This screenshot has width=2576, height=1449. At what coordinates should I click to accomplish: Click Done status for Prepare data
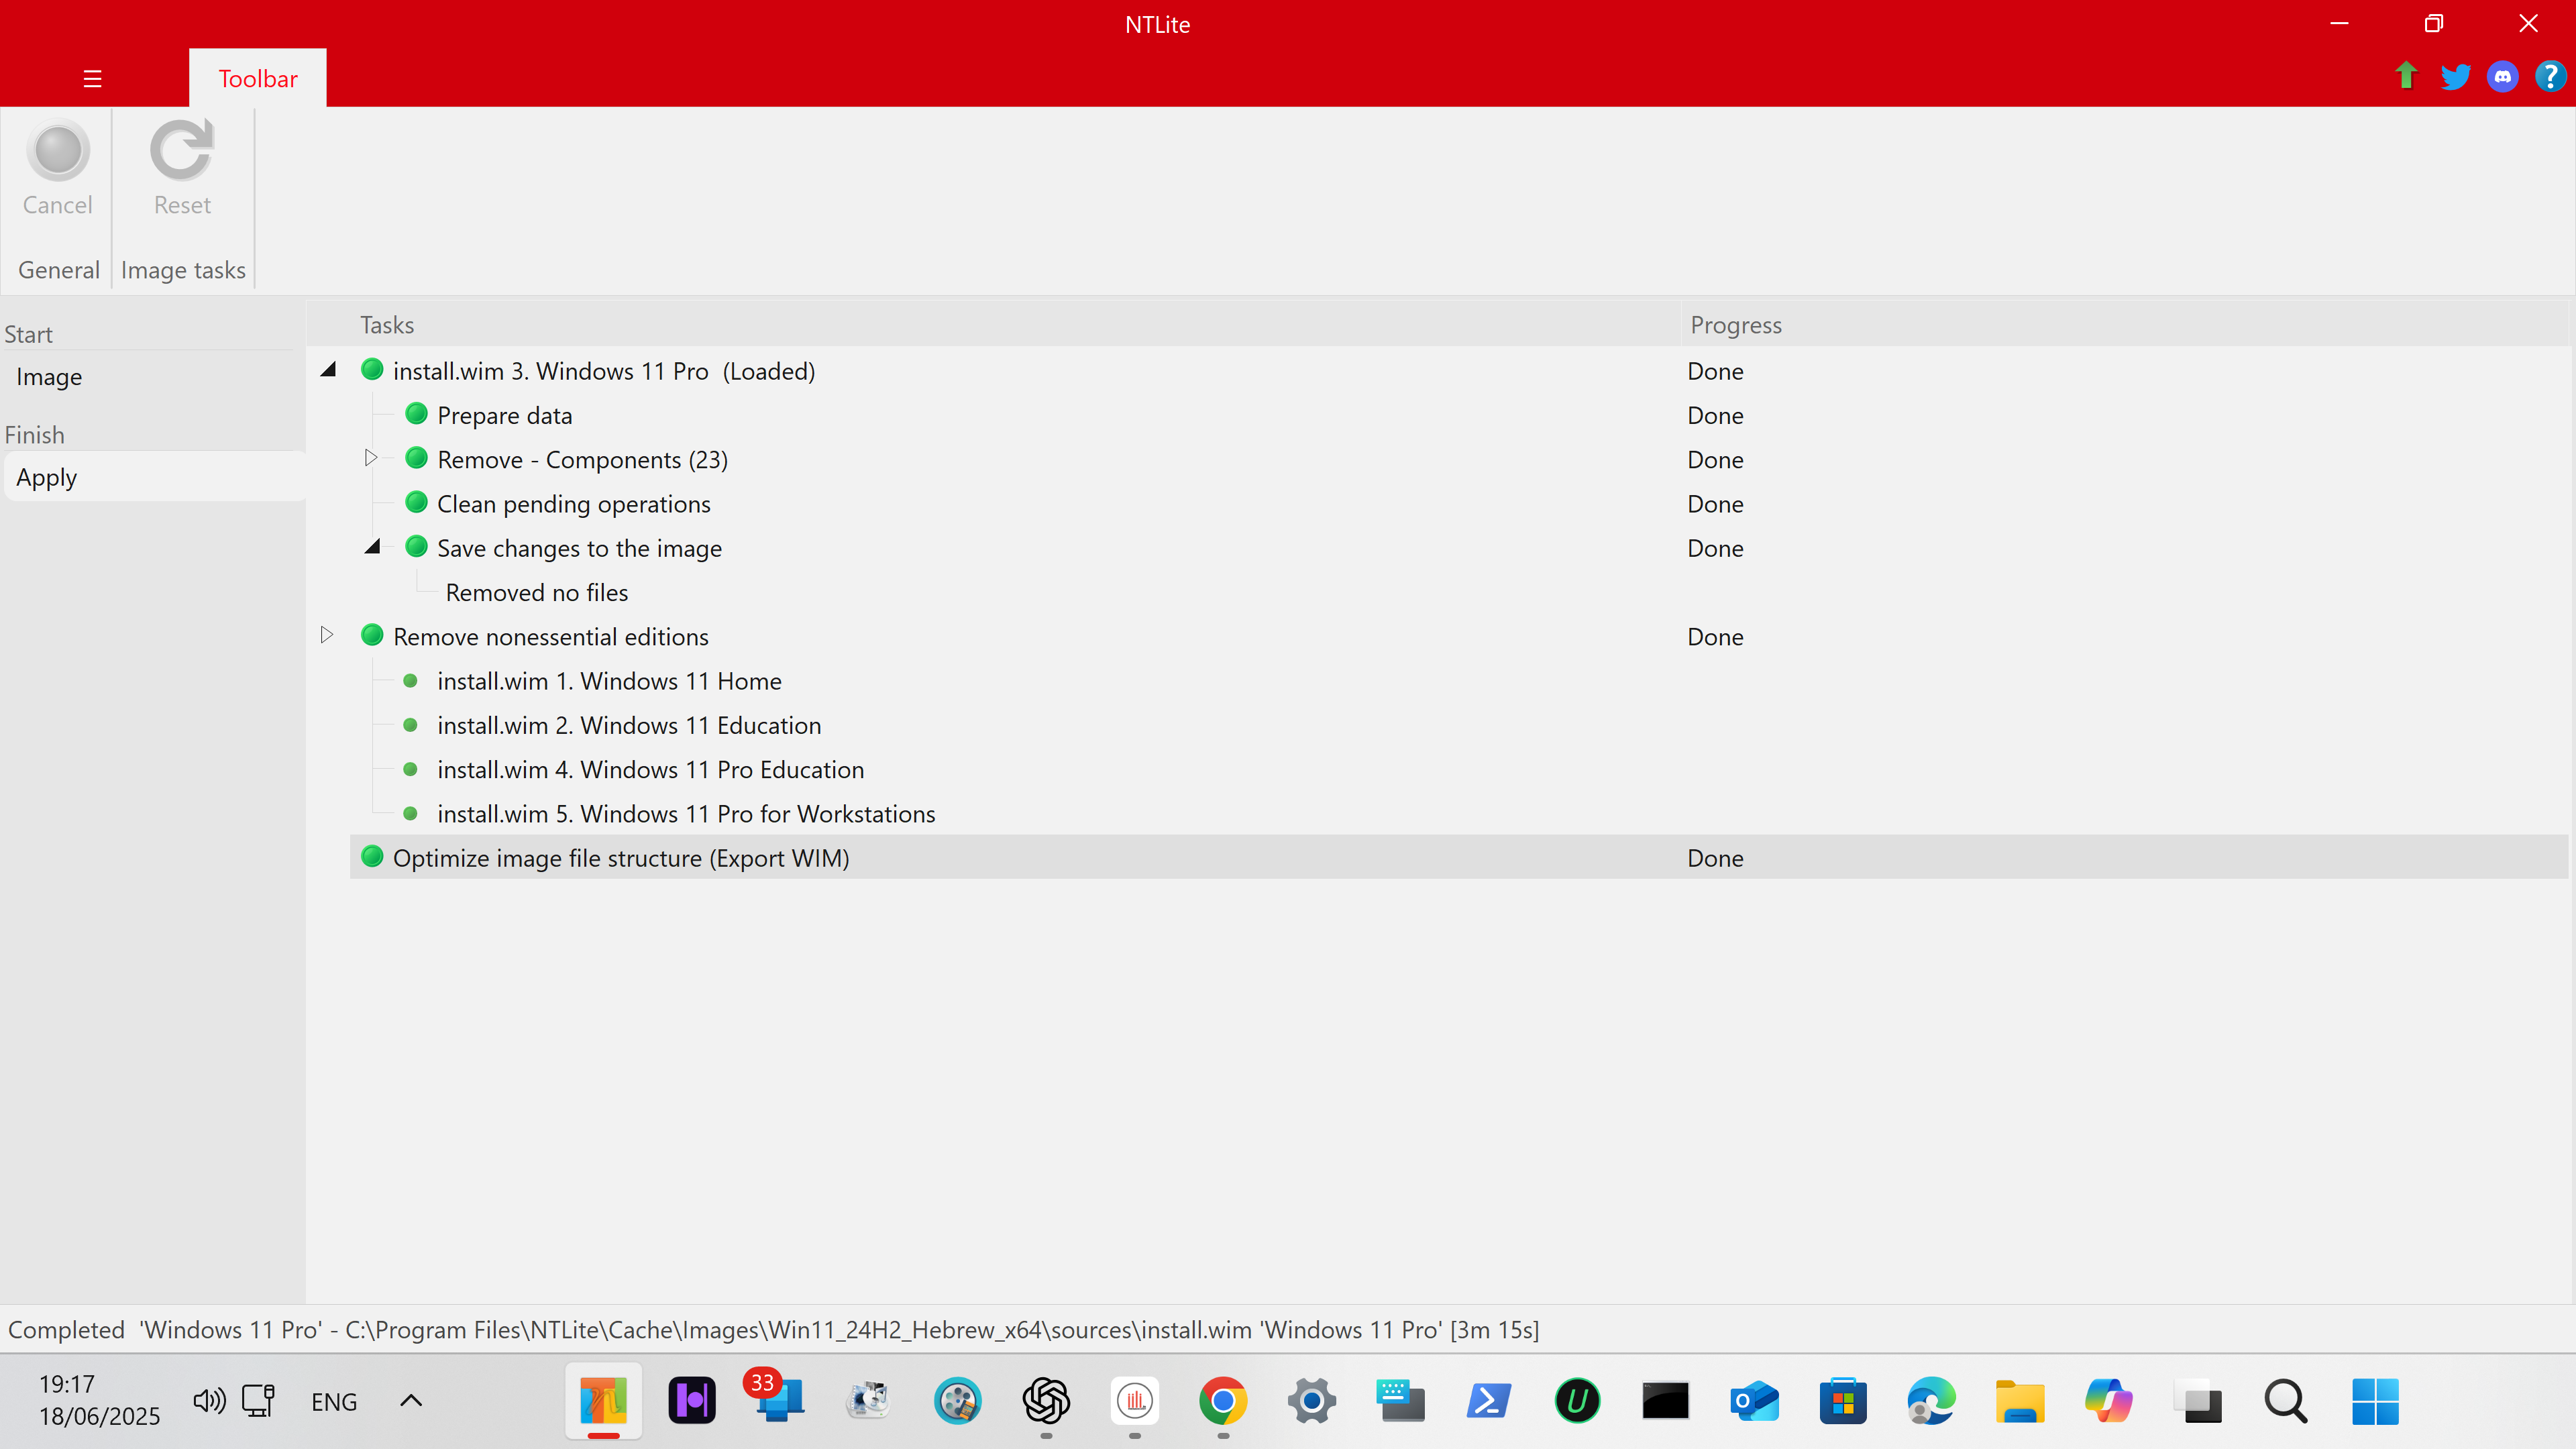click(1715, 415)
